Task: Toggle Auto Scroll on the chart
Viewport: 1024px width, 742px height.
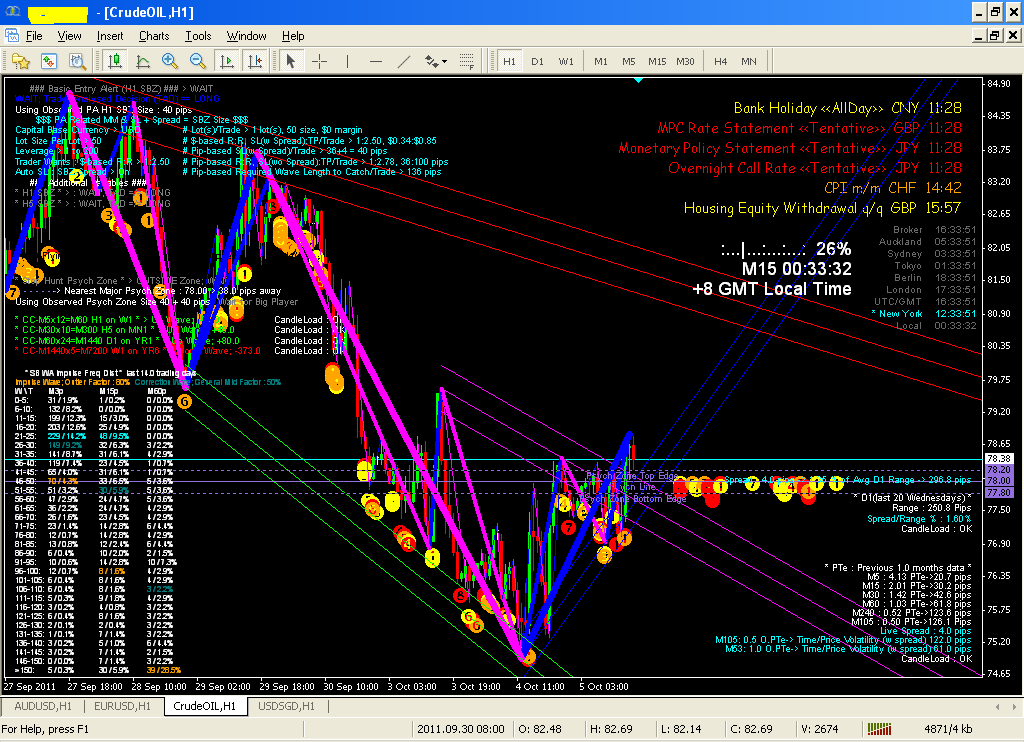Action: click(x=227, y=61)
